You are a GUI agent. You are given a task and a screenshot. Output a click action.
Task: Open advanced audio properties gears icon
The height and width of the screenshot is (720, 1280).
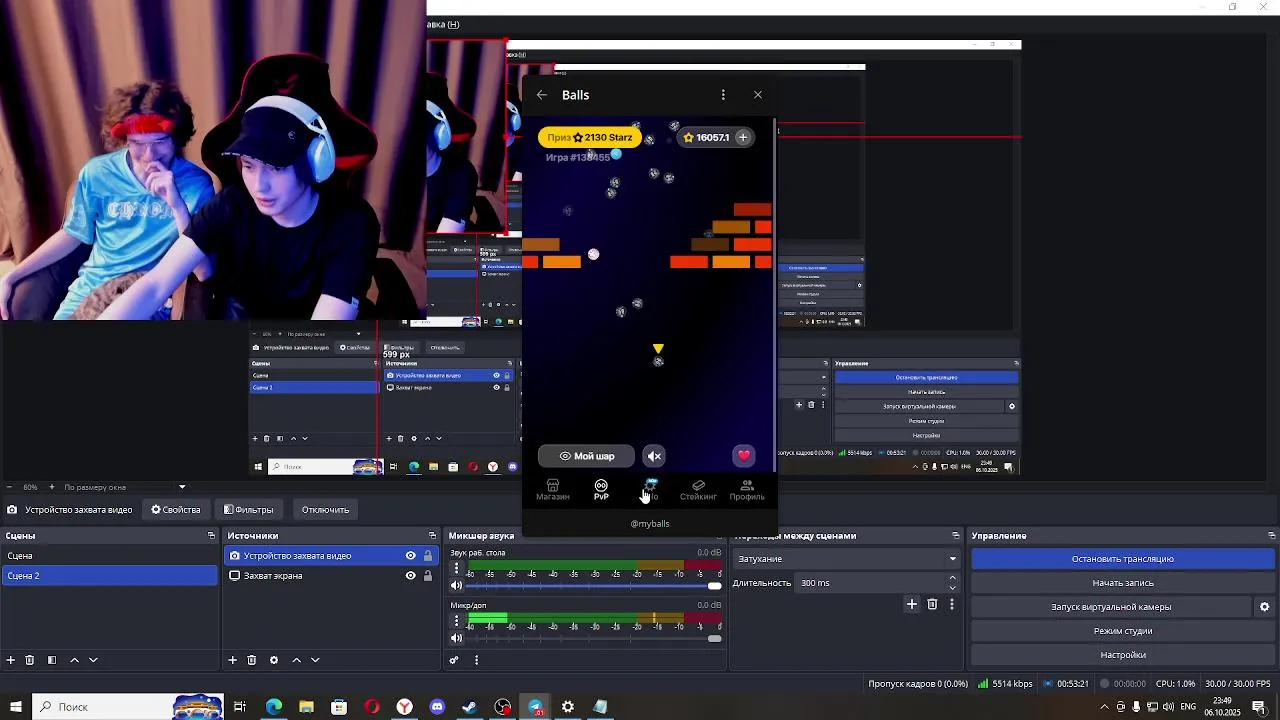[454, 660]
